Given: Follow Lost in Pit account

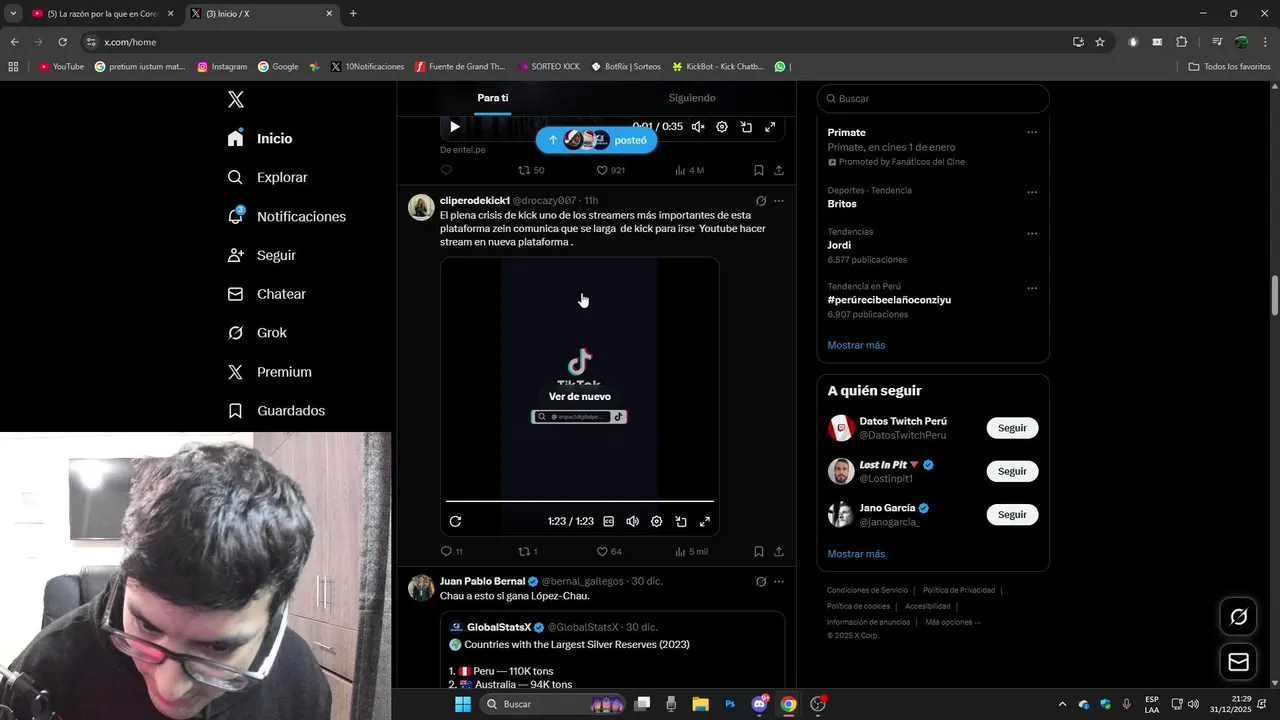Looking at the screenshot, I should (x=1012, y=471).
